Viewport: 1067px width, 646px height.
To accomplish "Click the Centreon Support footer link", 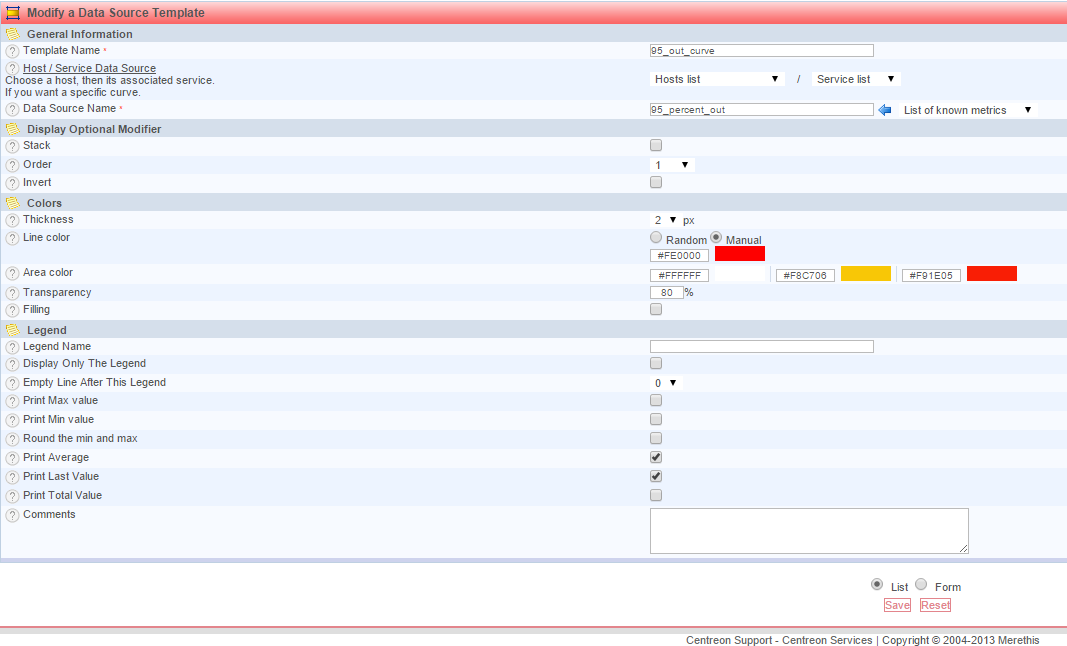I will (x=728, y=640).
